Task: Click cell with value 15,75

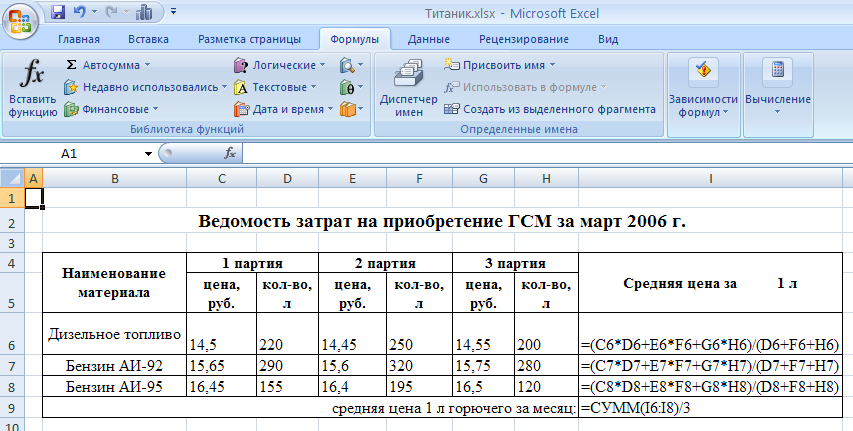Action: pyautogui.click(x=483, y=365)
